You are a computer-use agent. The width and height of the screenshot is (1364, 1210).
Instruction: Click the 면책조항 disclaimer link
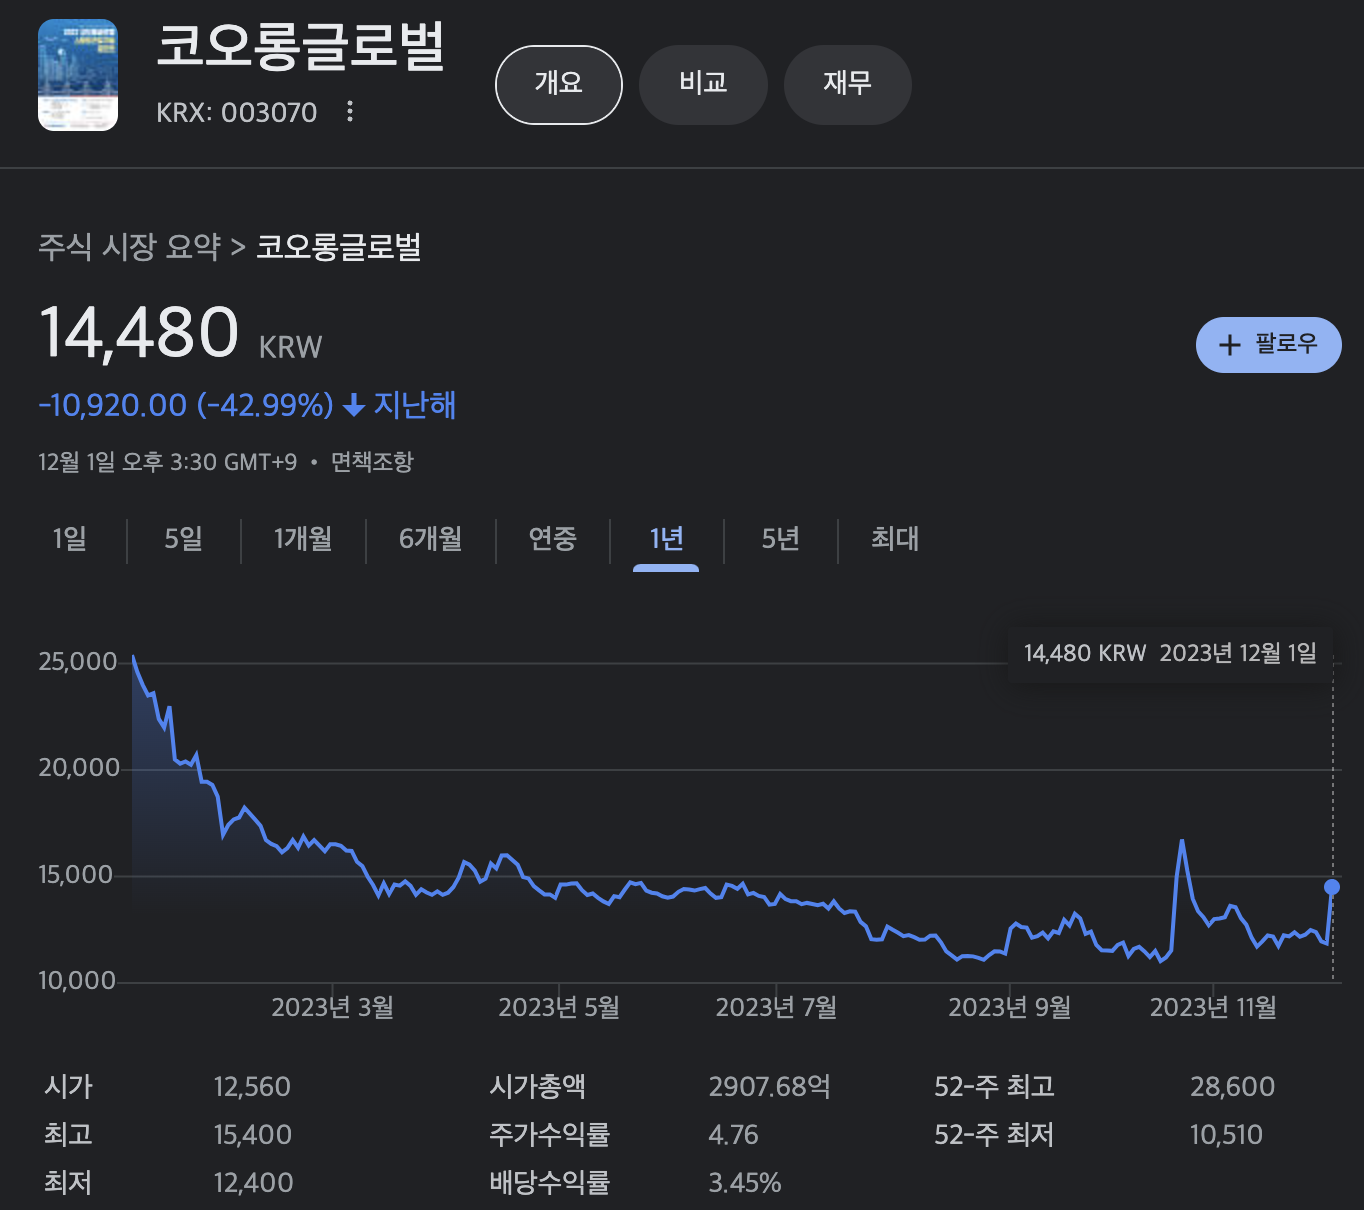[372, 462]
